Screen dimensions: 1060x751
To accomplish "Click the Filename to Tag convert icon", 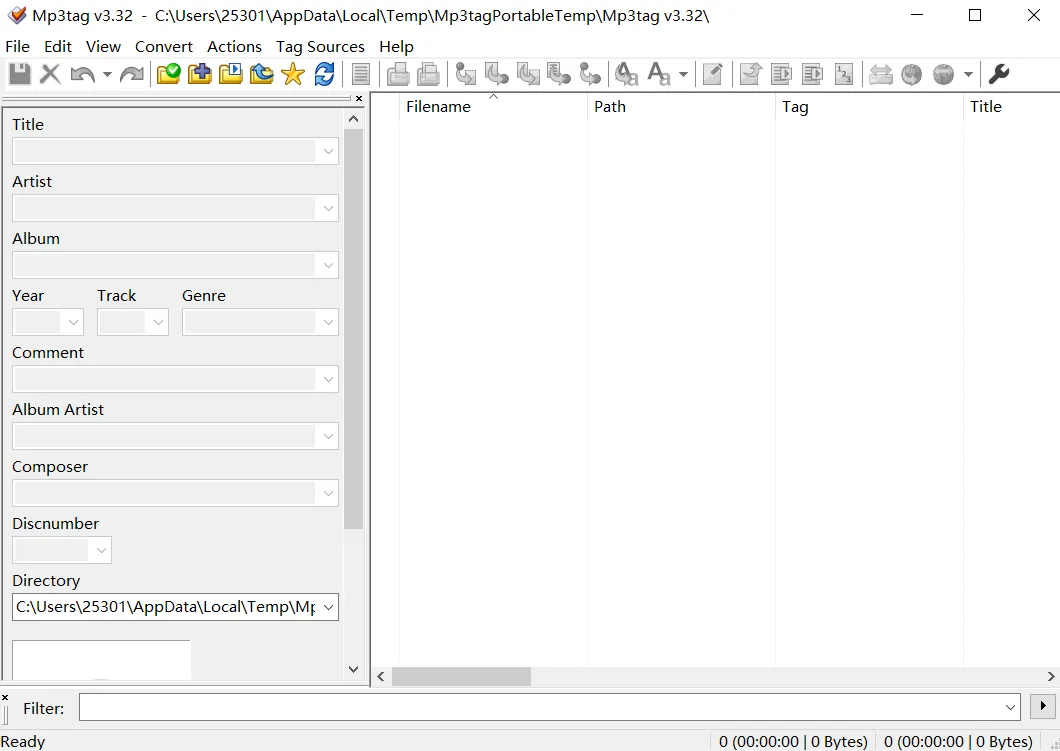I will (x=497, y=74).
